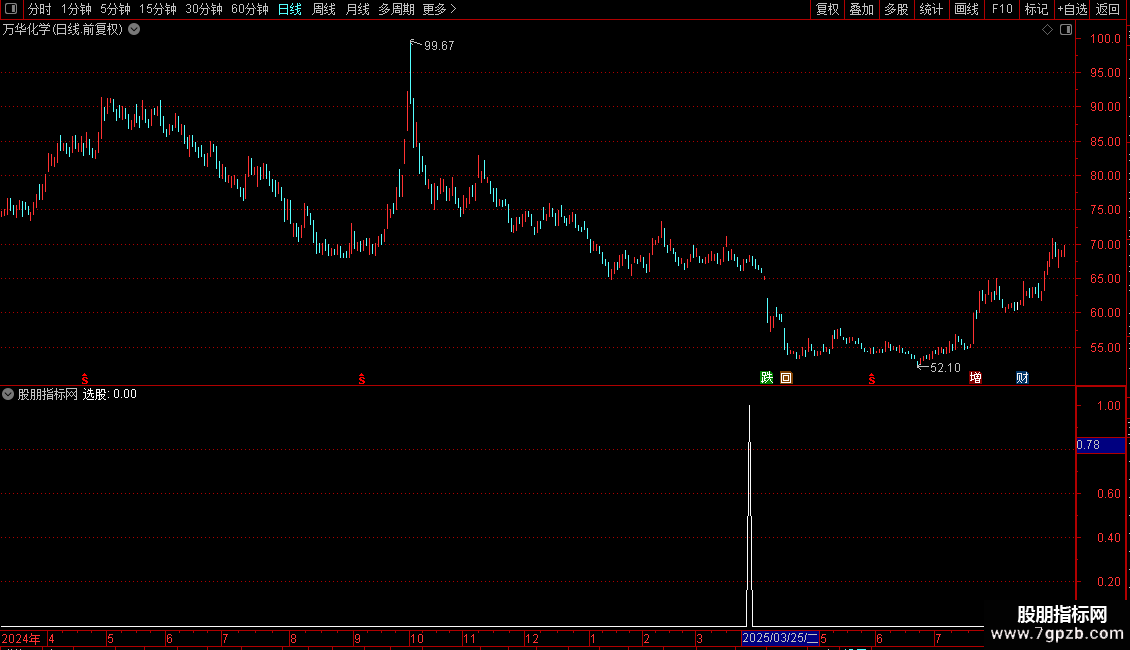Viewport: 1130px width, 650px height.
Task: Select the 日线 daily period
Action: 290,9
